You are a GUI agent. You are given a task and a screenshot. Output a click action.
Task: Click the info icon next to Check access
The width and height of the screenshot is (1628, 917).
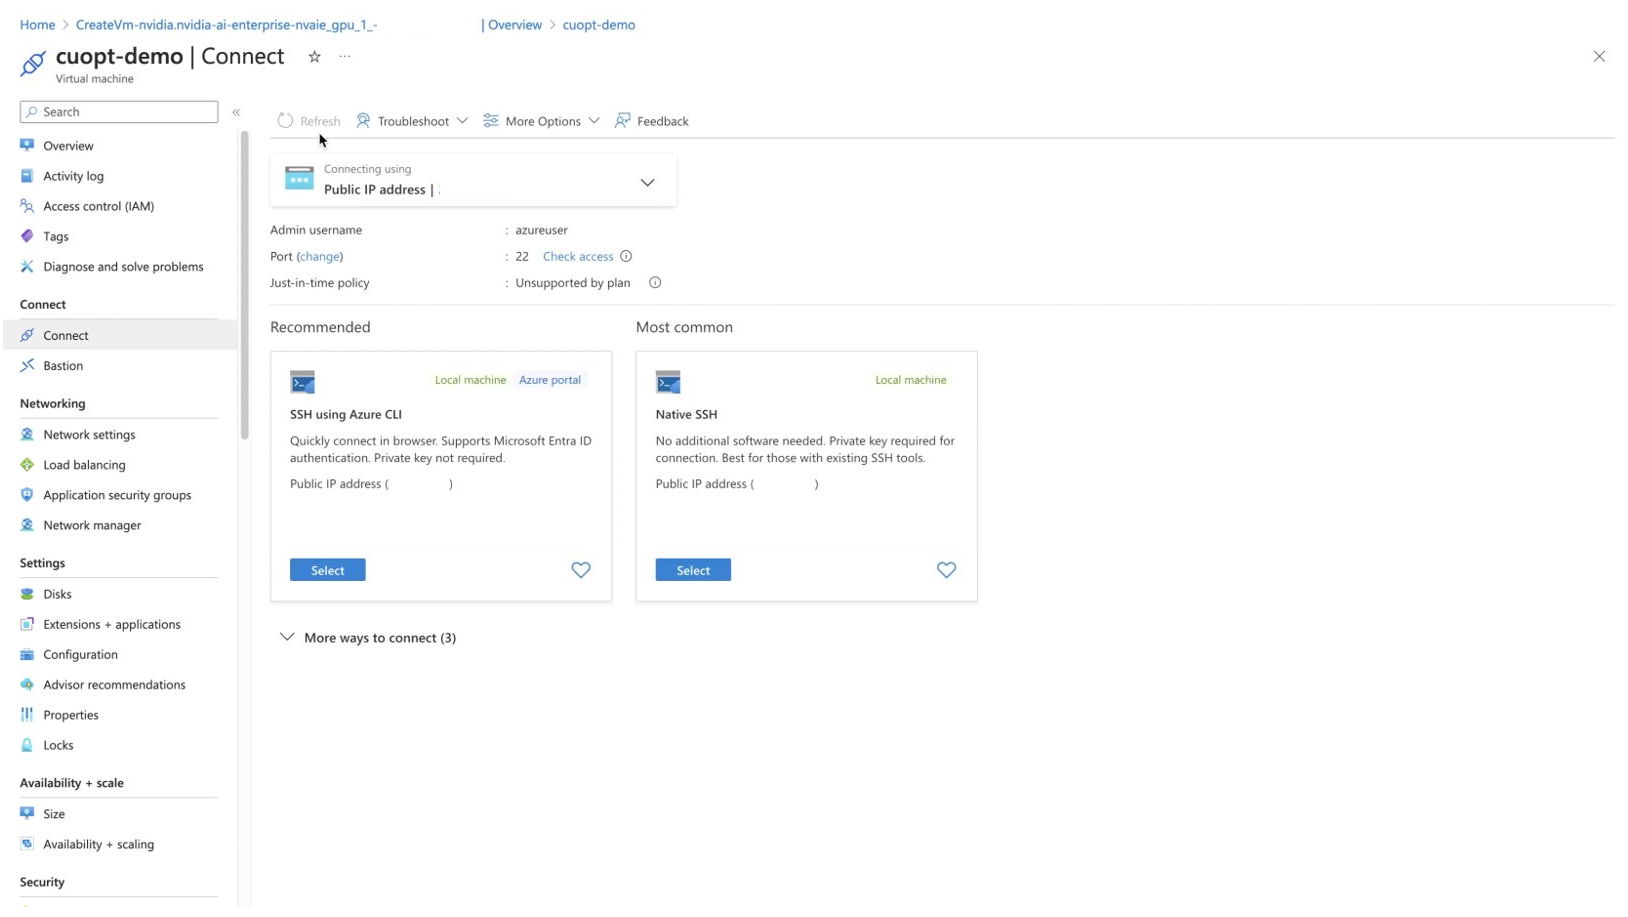tap(626, 257)
